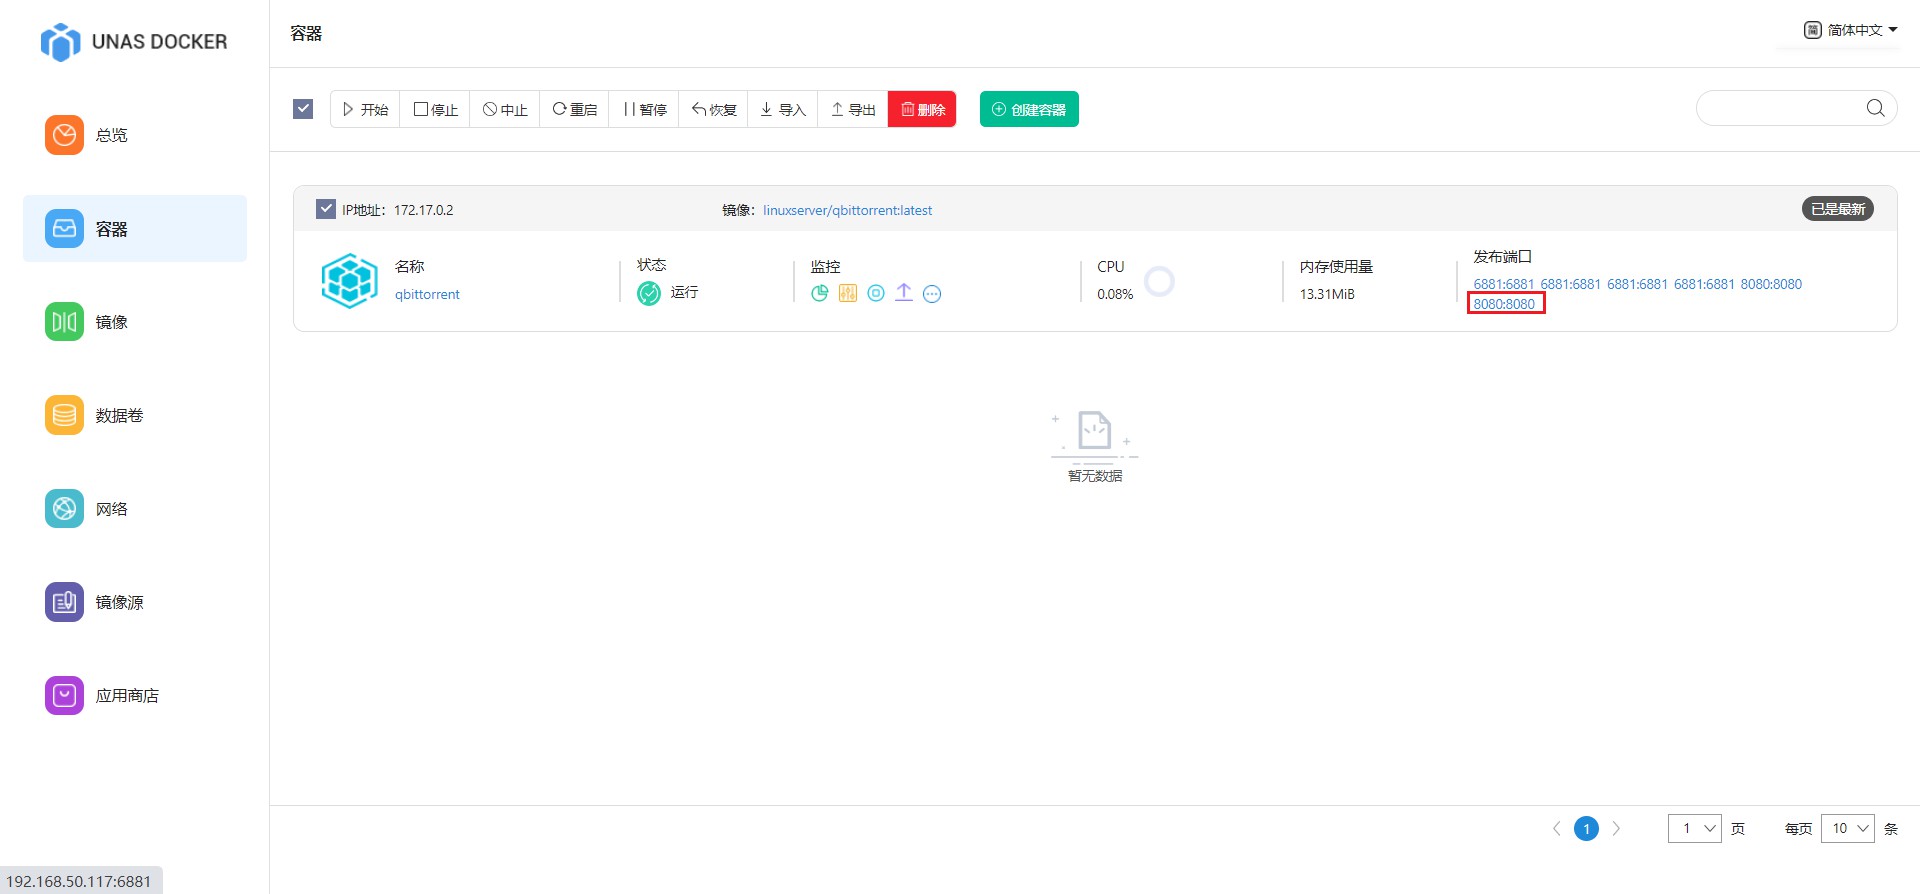Click the qbittorrent container cube icon
Screen dimensions: 1920x894
349,281
